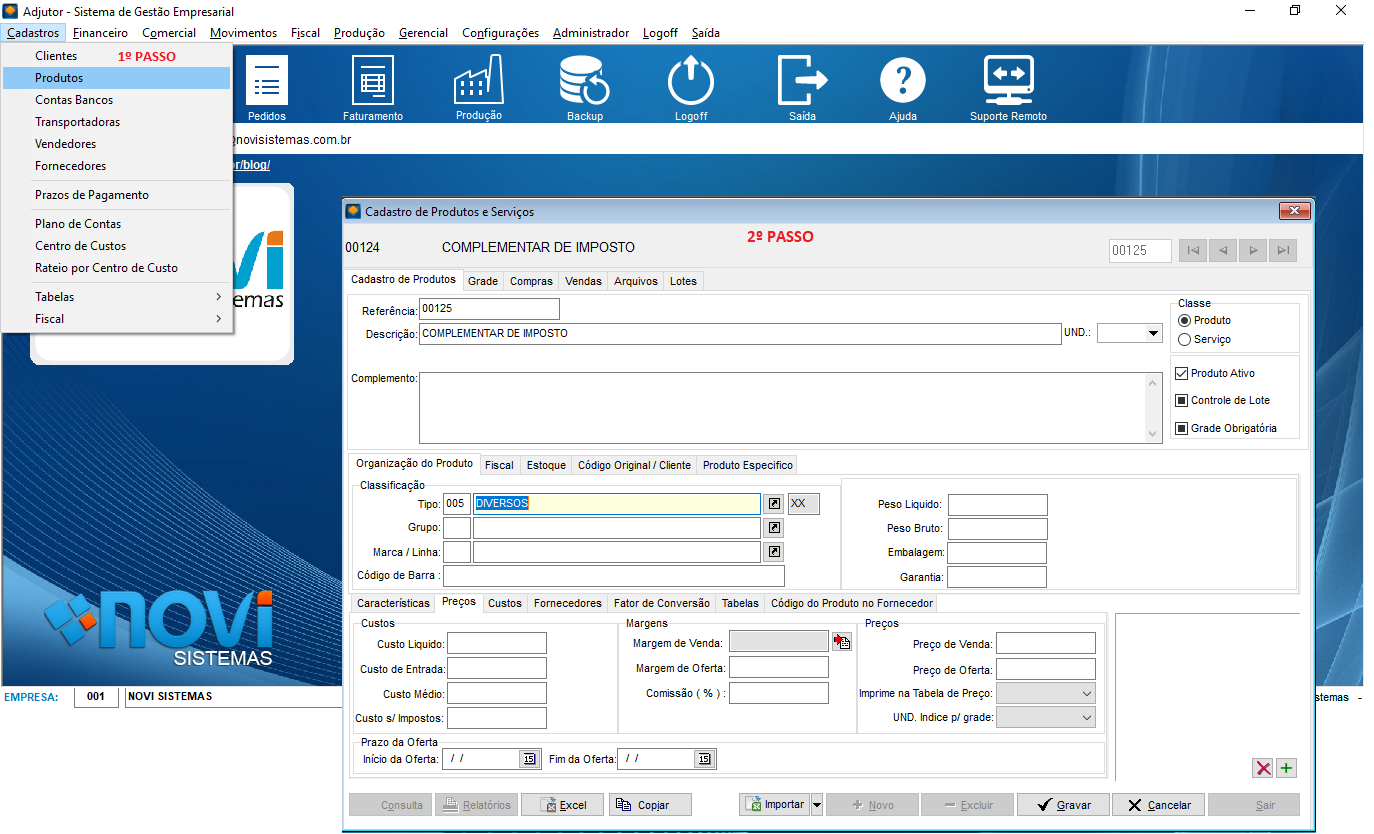Open lookup icon next to Grupo field
The width and height of the screenshot is (1374, 834).
(774, 528)
